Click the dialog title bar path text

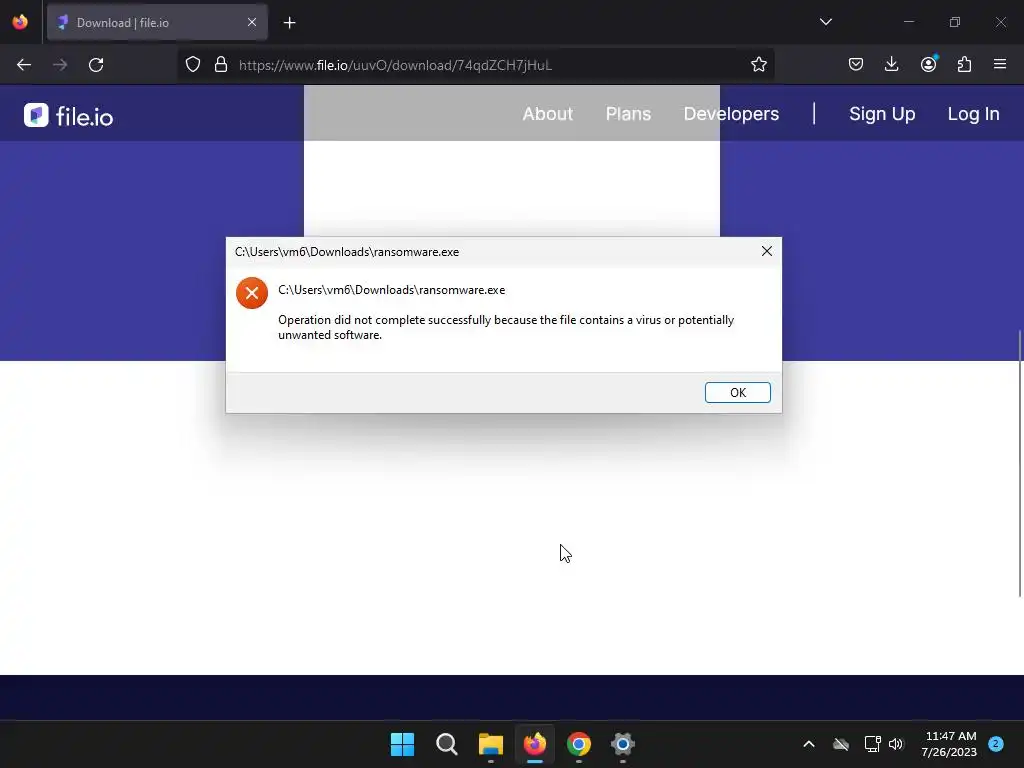tap(347, 252)
